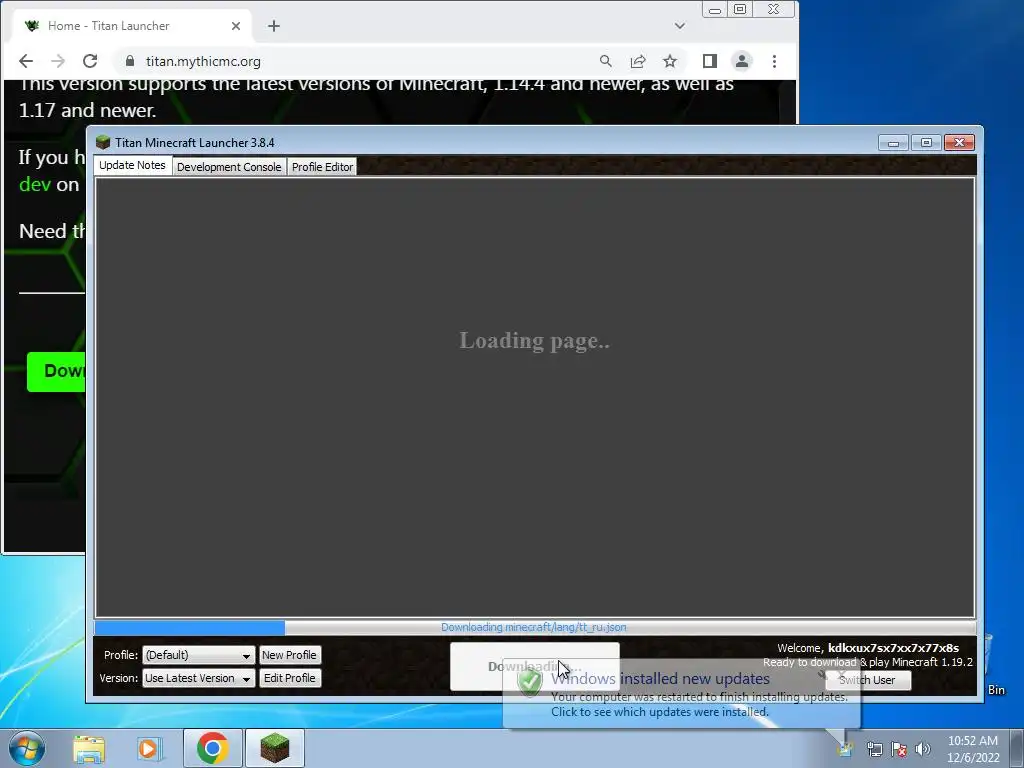Click the Minecraft launcher taskbar icon

click(x=274, y=748)
